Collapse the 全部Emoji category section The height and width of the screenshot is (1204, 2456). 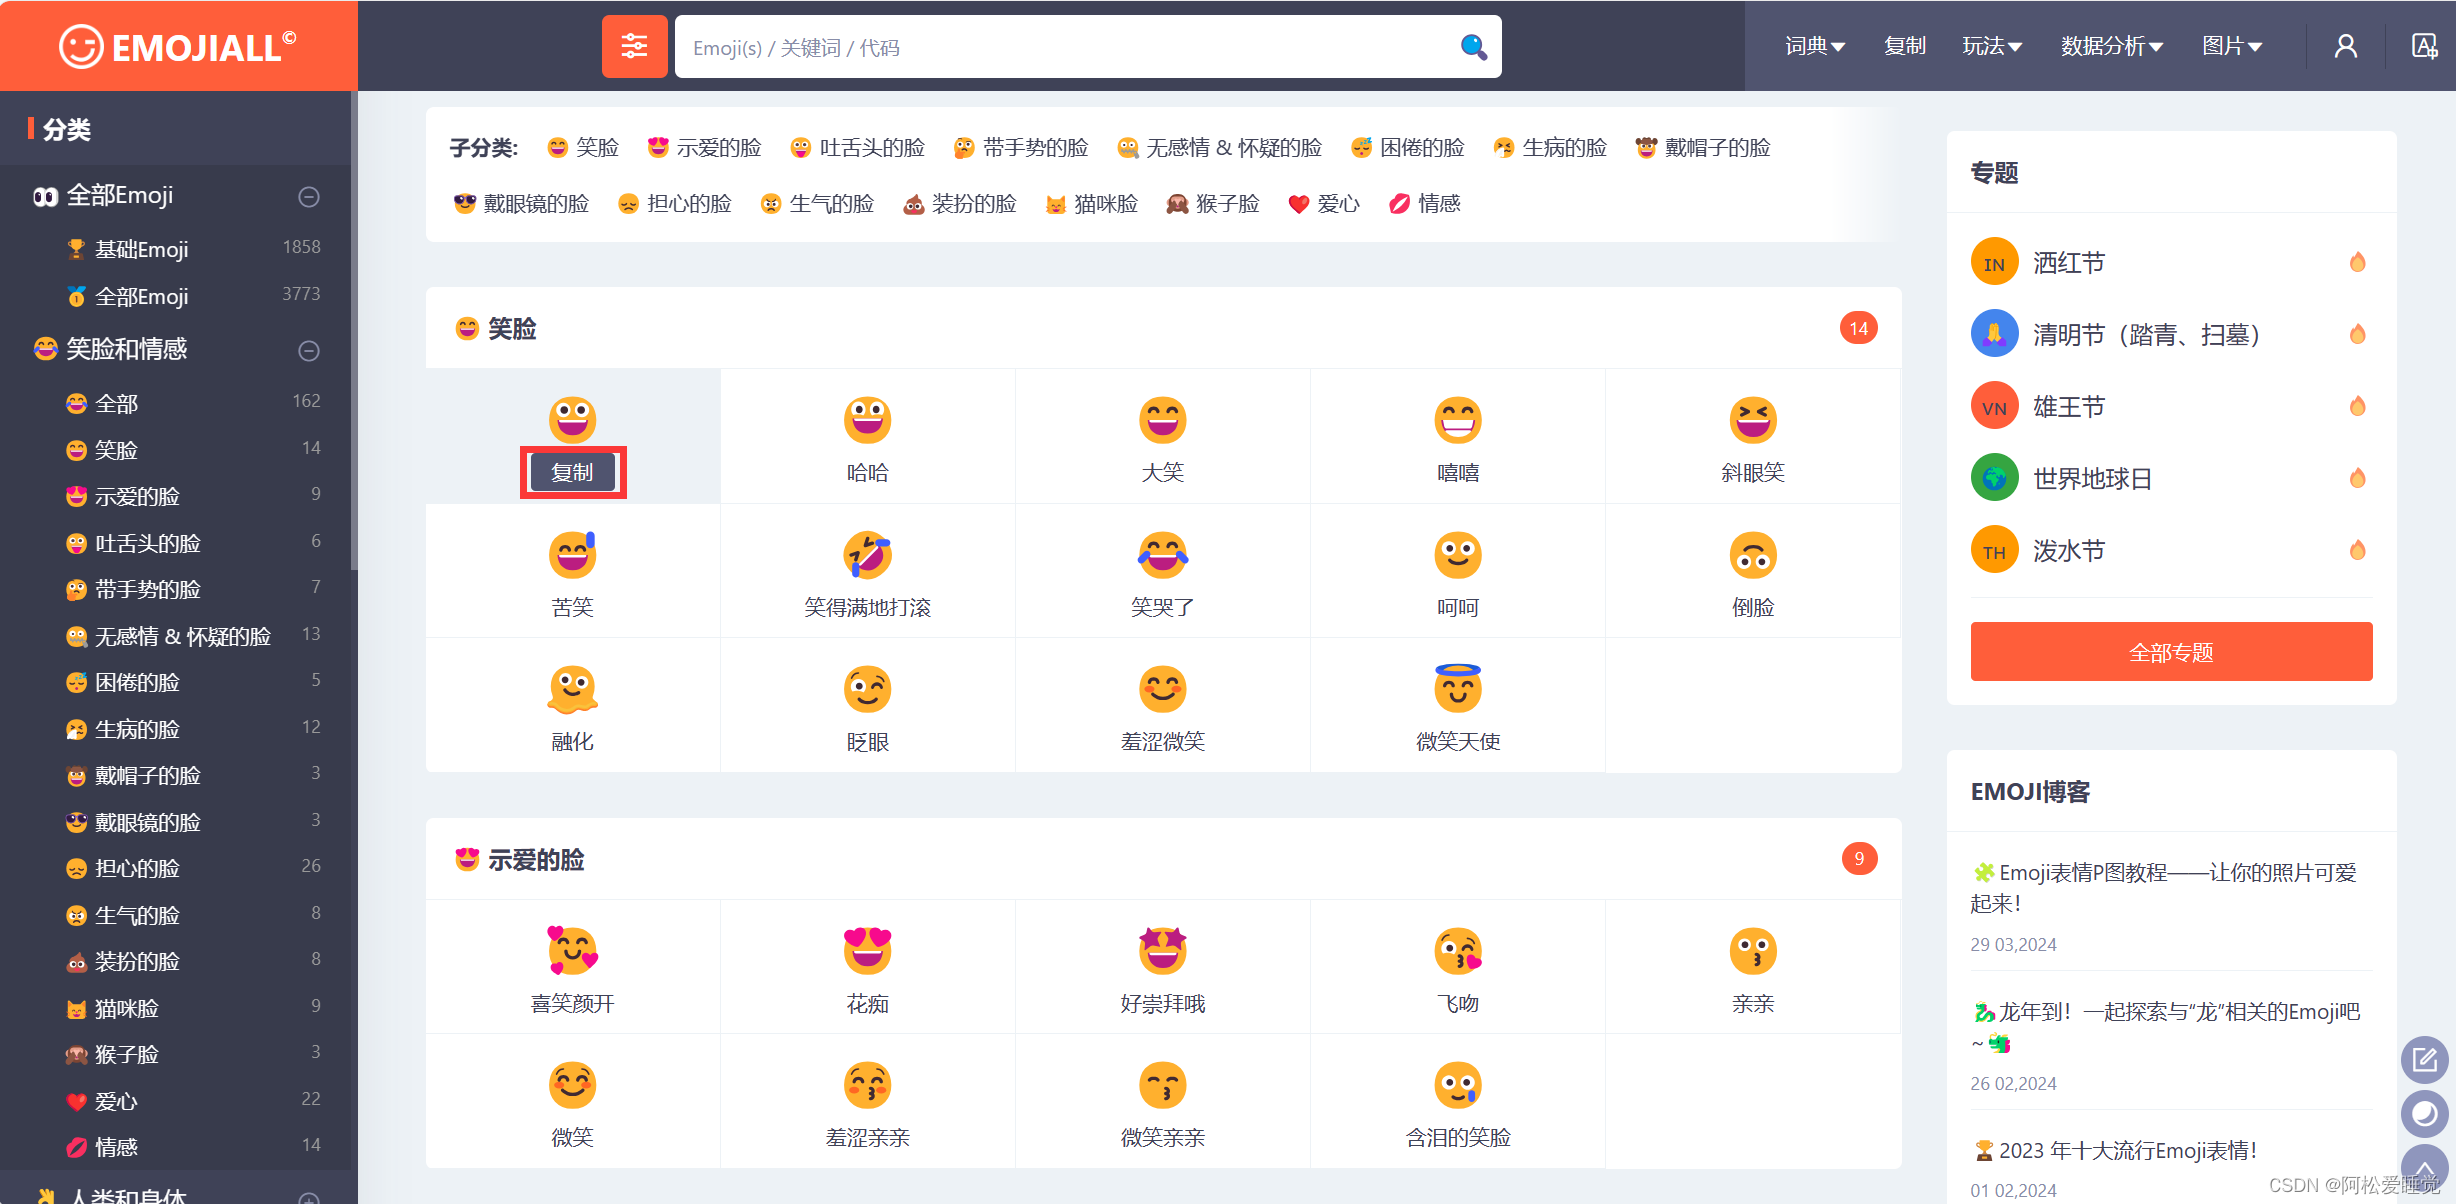309,197
